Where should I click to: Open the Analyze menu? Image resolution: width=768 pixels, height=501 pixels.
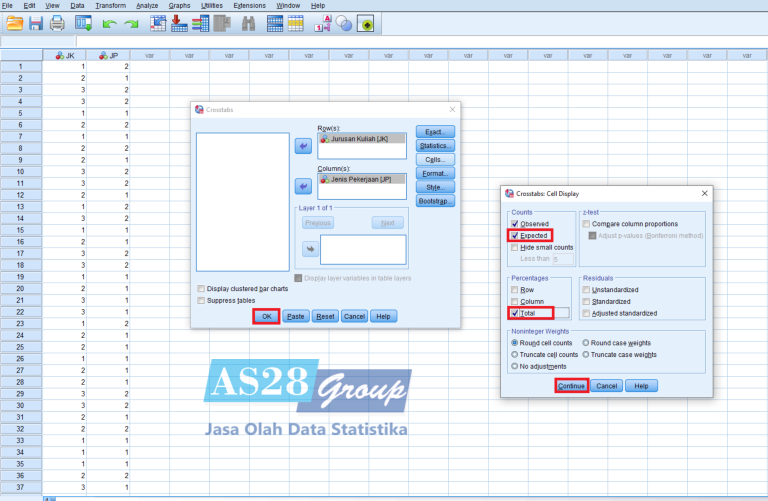point(147,5)
